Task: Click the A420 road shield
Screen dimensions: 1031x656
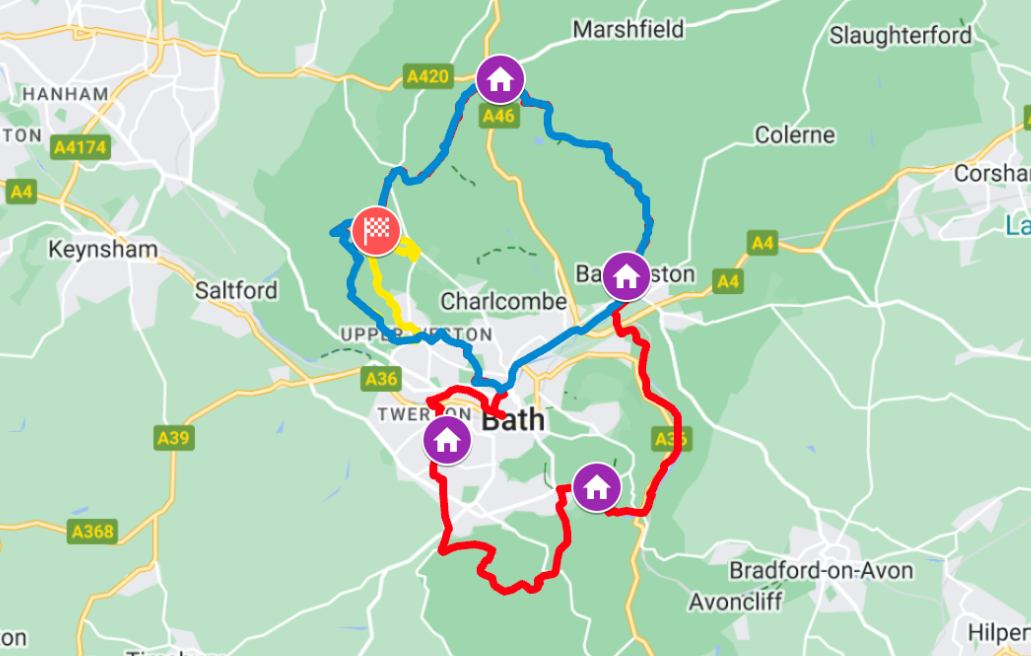Action: [428, 76]
